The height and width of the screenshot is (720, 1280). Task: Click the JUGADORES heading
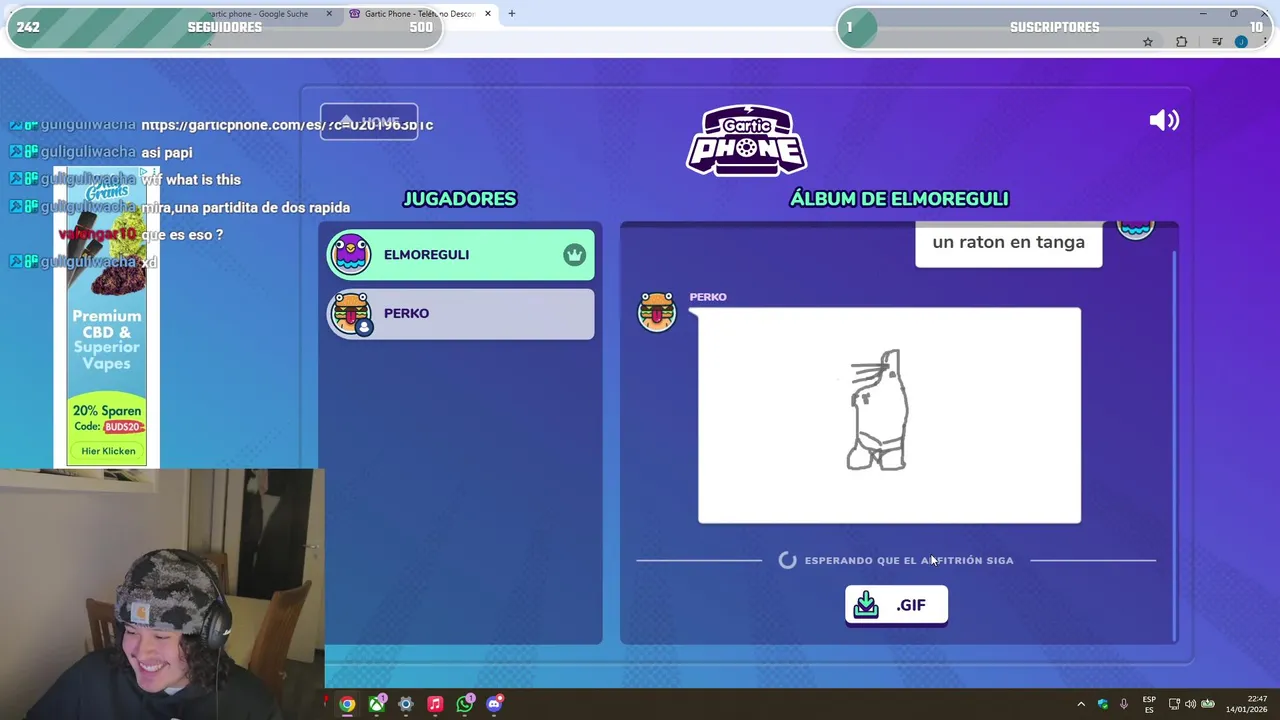pyautogui.click(x=460, y=199)
